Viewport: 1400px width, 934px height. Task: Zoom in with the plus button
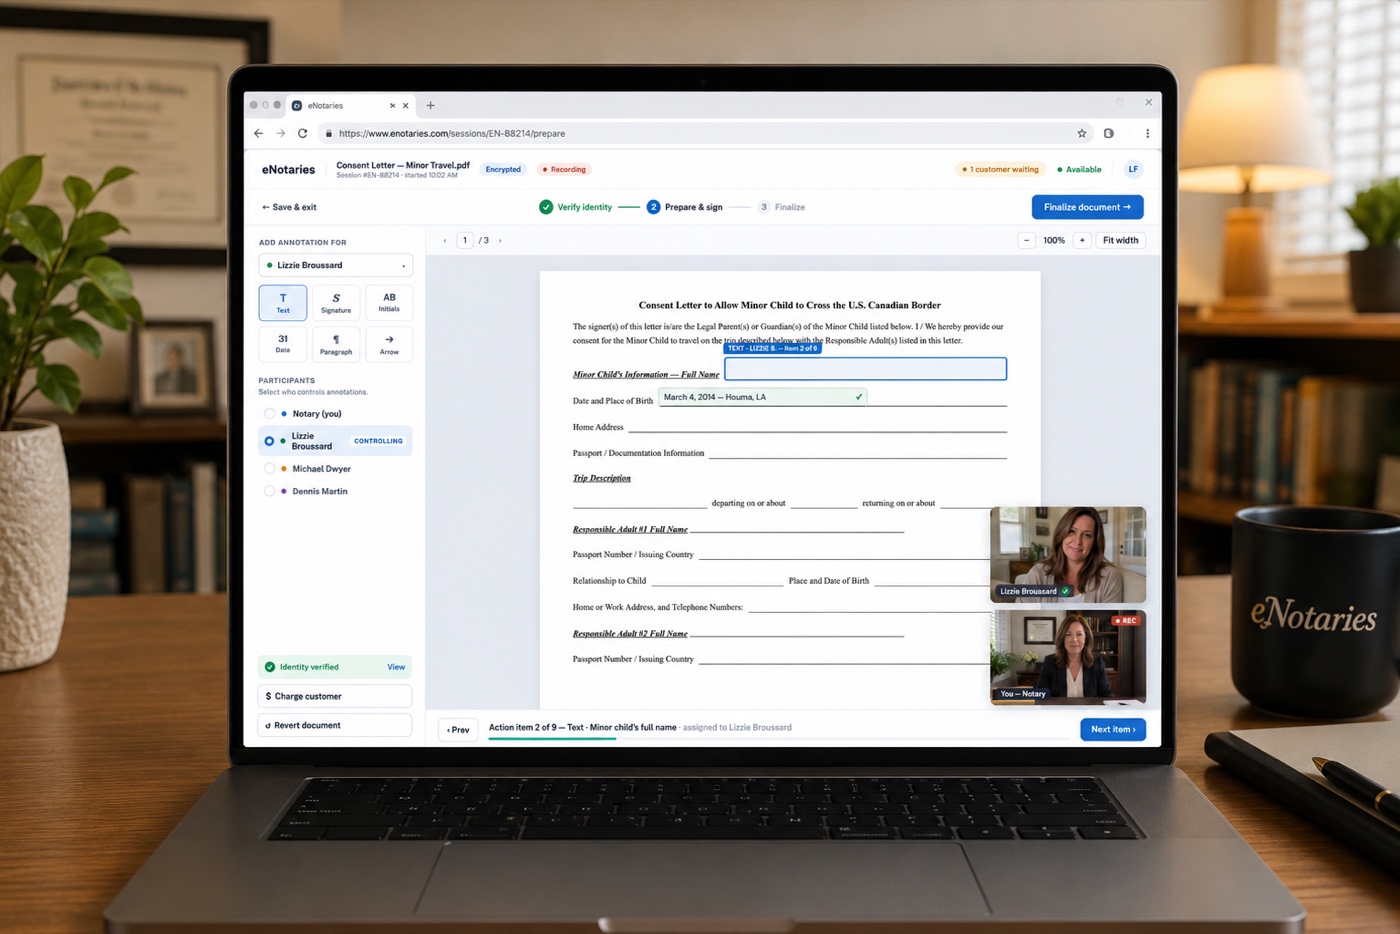[1082, 240]
